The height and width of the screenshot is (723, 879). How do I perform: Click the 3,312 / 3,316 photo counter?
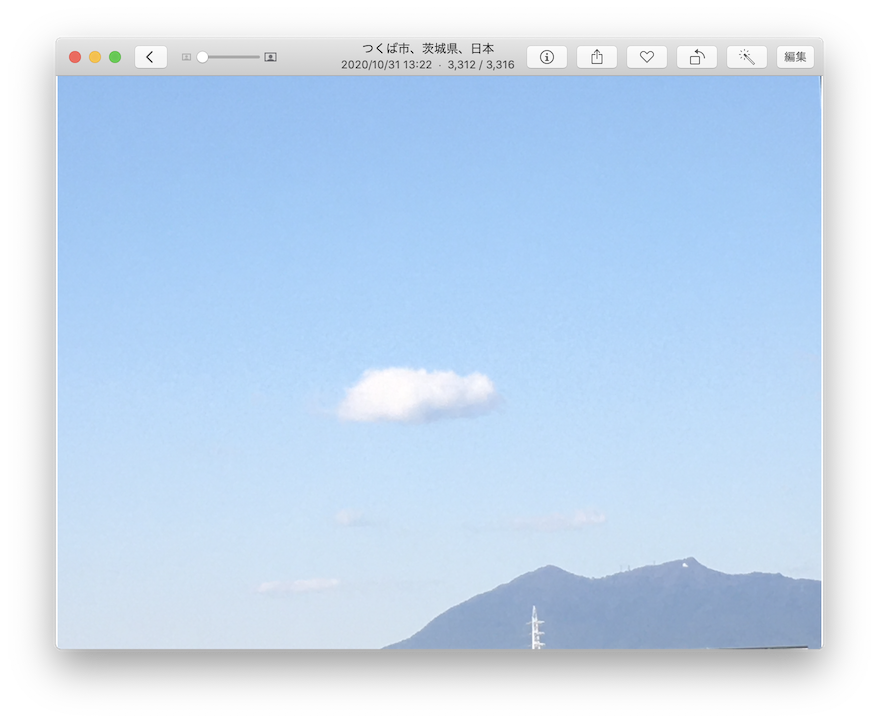pos(481,65)
